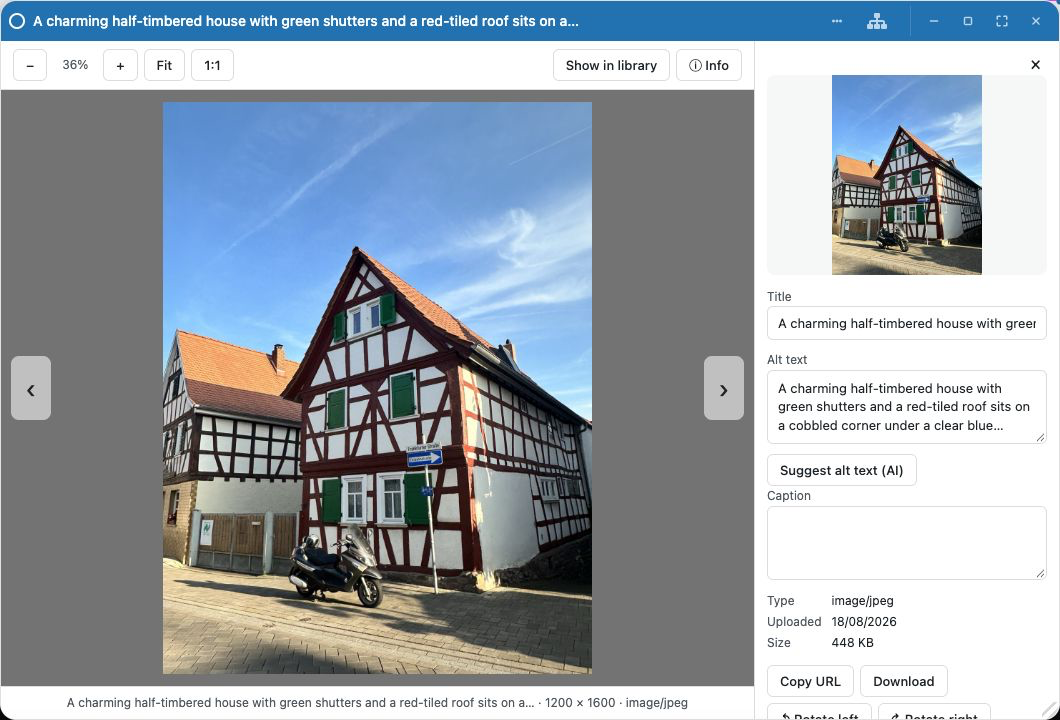Click the sitemap hierarchy icon in title bar
1060x720 pixels.
point(877,21)
